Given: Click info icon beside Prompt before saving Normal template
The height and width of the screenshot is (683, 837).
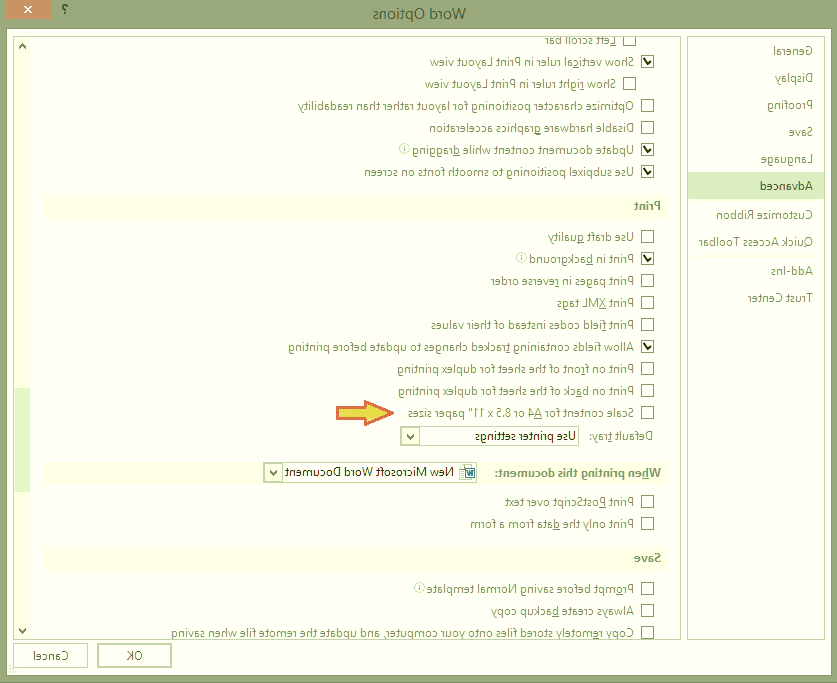Looking at the screenshot, I should tap(417, 588).
